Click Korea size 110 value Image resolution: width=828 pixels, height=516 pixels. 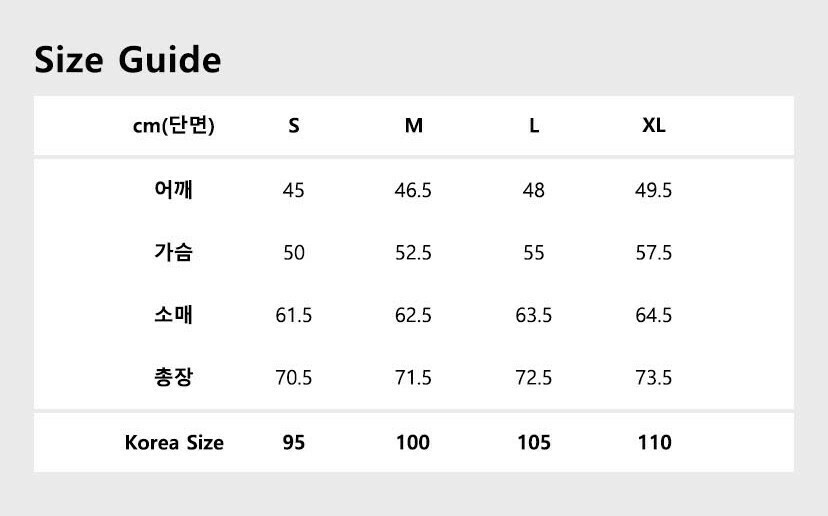[x=654, y=443]
